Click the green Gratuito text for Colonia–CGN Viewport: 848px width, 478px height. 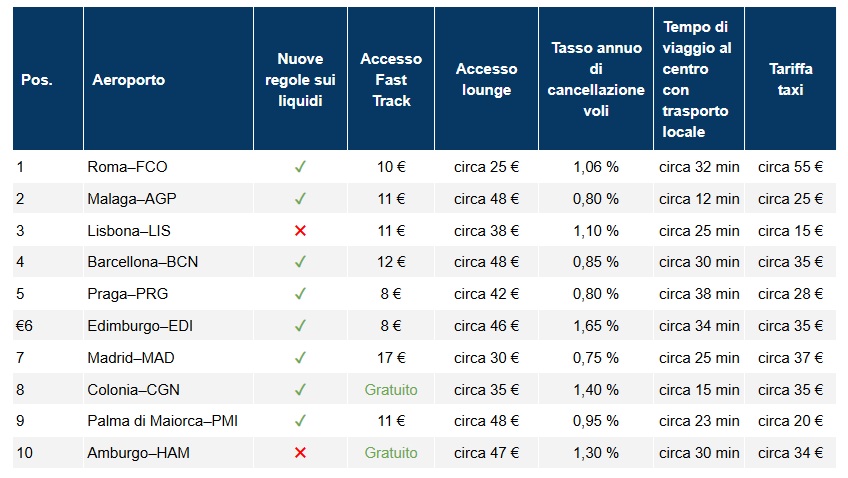point(391,390)
